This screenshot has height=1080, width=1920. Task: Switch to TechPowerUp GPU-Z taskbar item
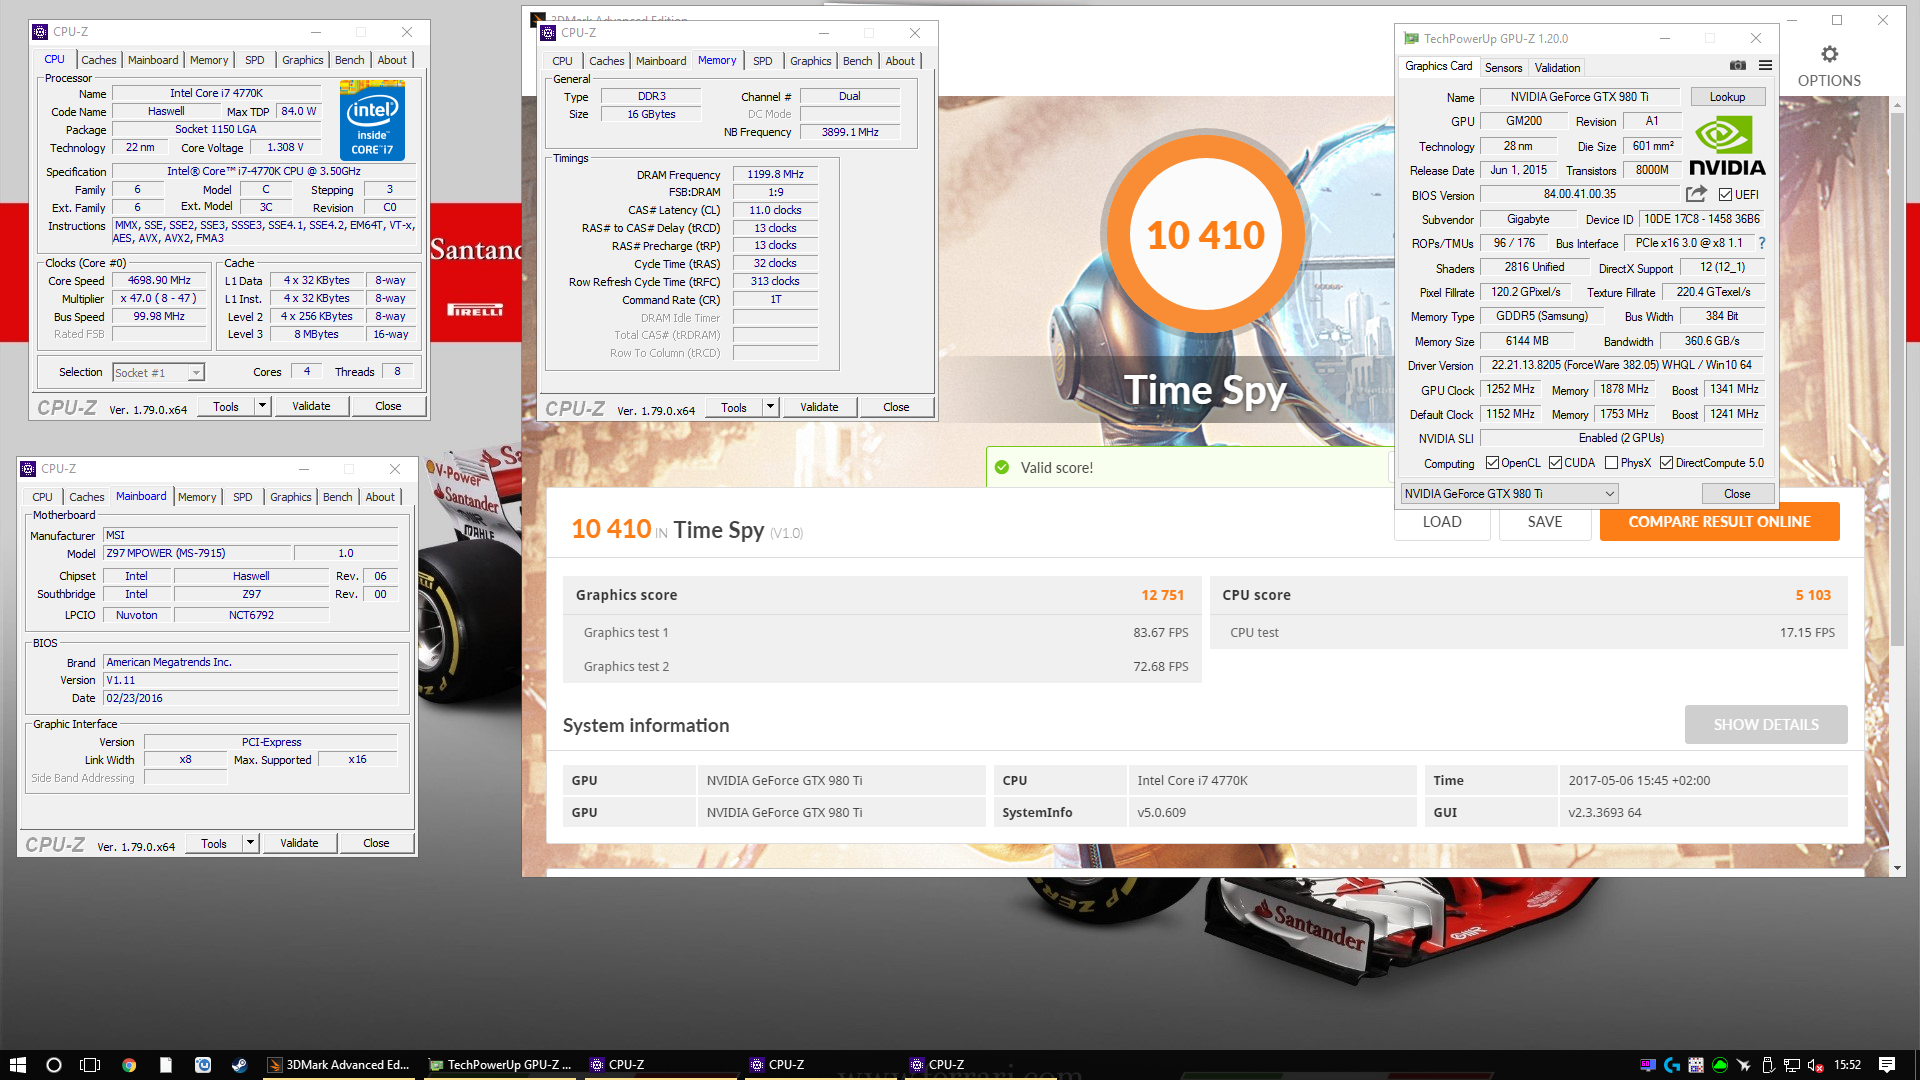pyautogui.click(x=500, y=1065)
